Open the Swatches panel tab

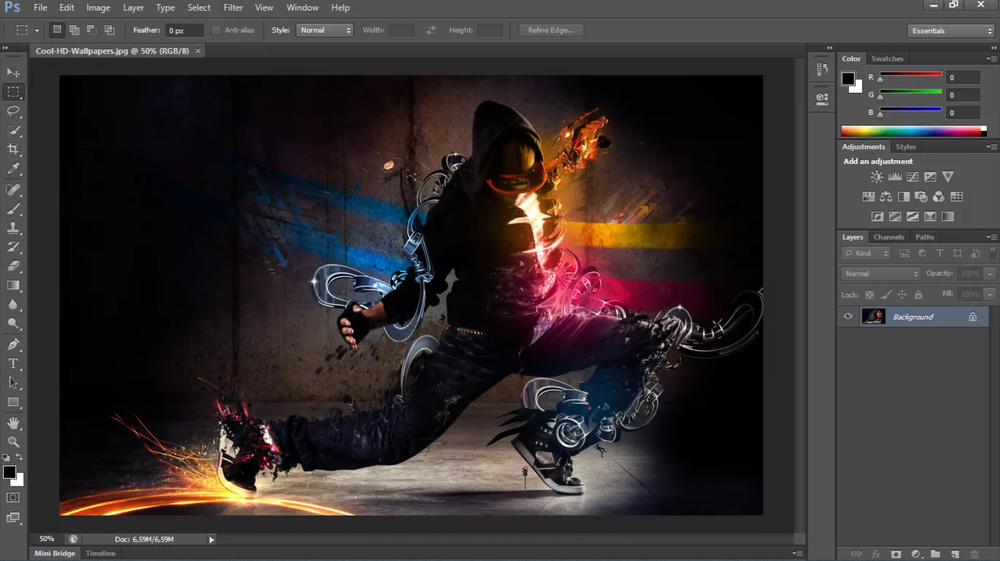(887, 59)
